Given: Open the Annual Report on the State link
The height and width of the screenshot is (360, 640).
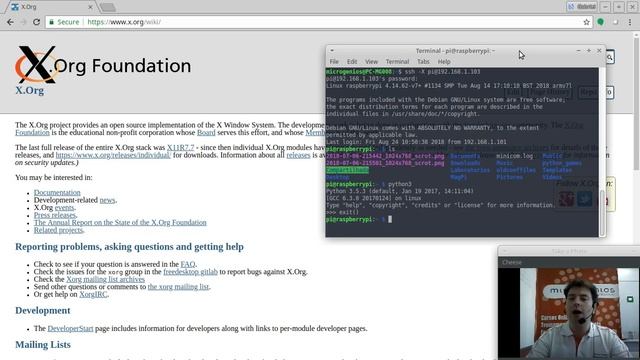Looking at the screenshot, I should click(120, 222).
